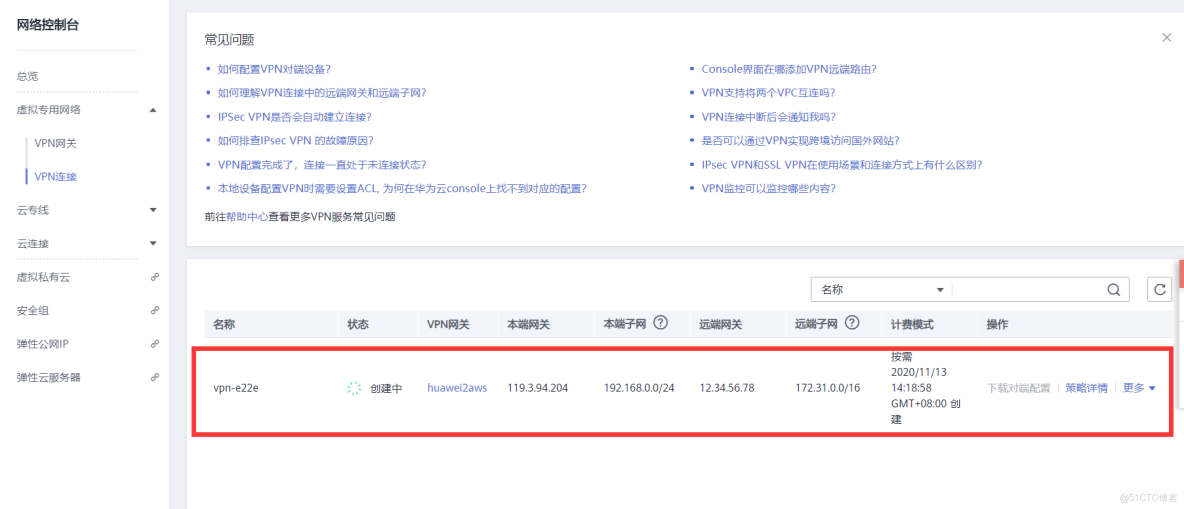Click link icon beside 弹性公网IP
1184x509 pixels.
pos(155,344)
